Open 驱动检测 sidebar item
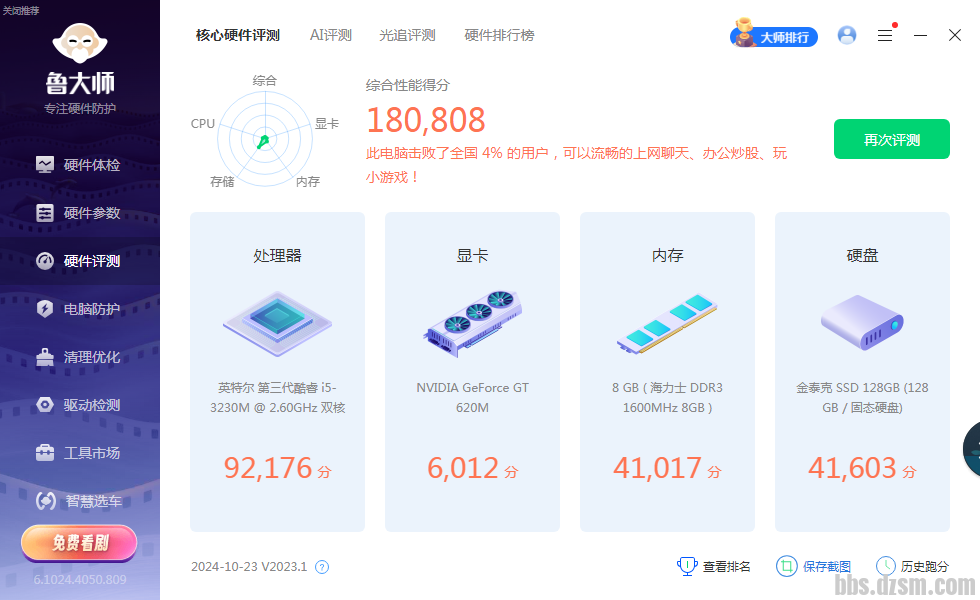 click(80, 405)
